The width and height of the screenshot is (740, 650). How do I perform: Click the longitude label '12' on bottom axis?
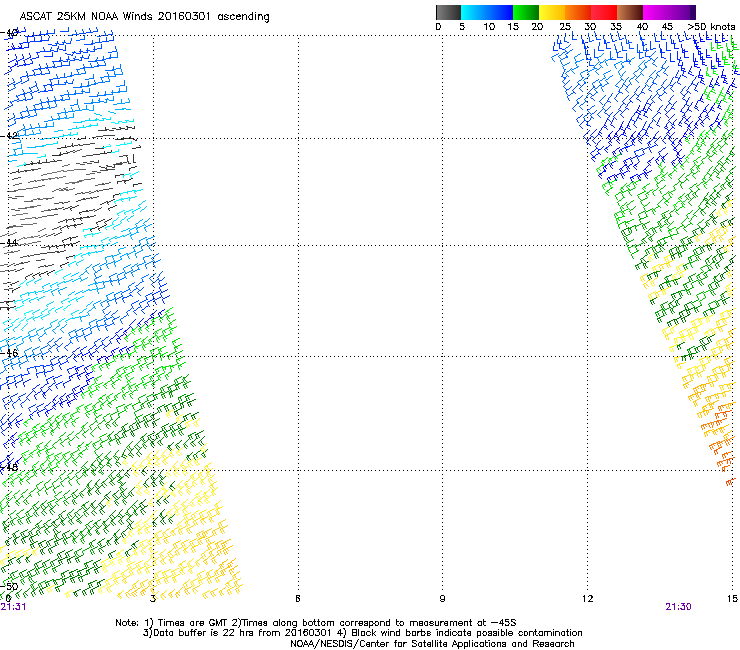click(587, 599)
